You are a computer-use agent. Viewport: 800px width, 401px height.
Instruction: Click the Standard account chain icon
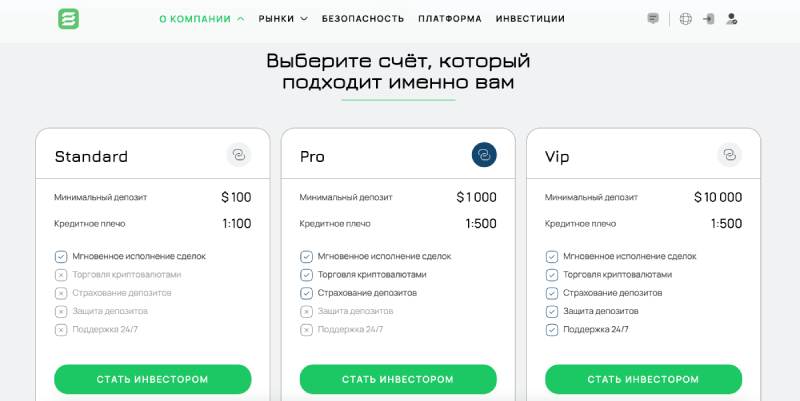tap(238, 155)
